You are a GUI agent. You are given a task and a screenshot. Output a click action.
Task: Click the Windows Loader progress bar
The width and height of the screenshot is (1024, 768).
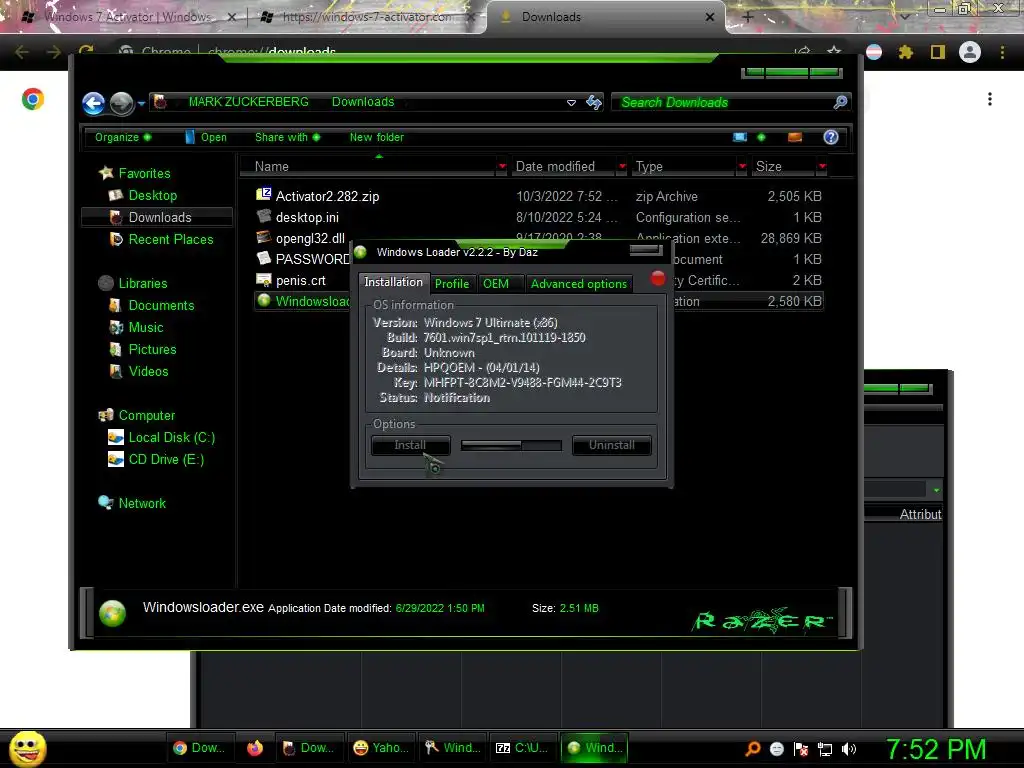511,445
